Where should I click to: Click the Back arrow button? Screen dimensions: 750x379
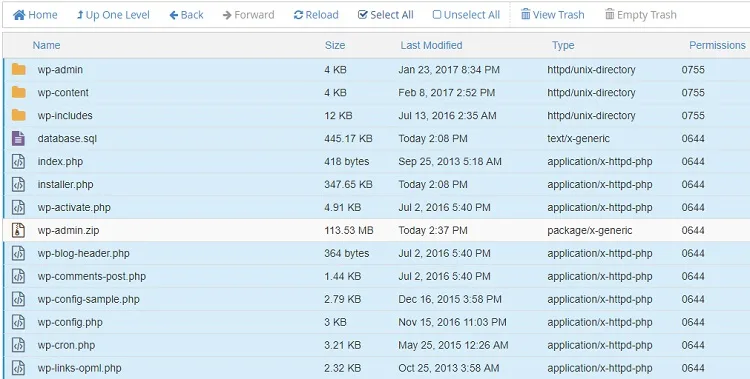coord(187,15)
